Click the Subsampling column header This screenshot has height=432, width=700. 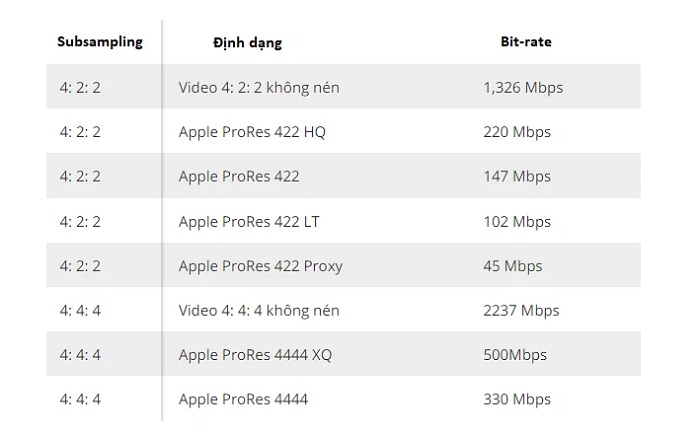(x=100, y=42)
